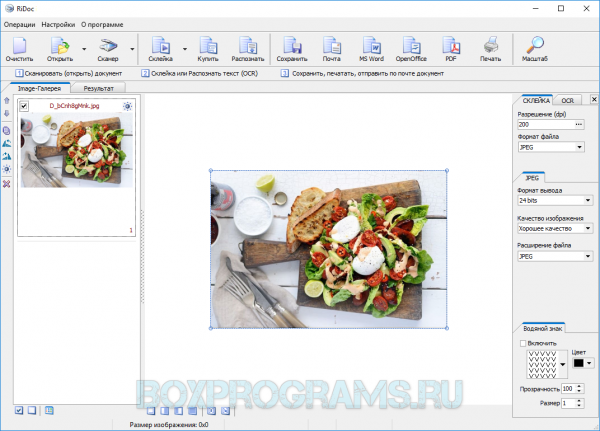Viewport: 600px width, 431px height.
Task: Click step 2 Склейка или Распознать текст
Action: click(200, 73)
